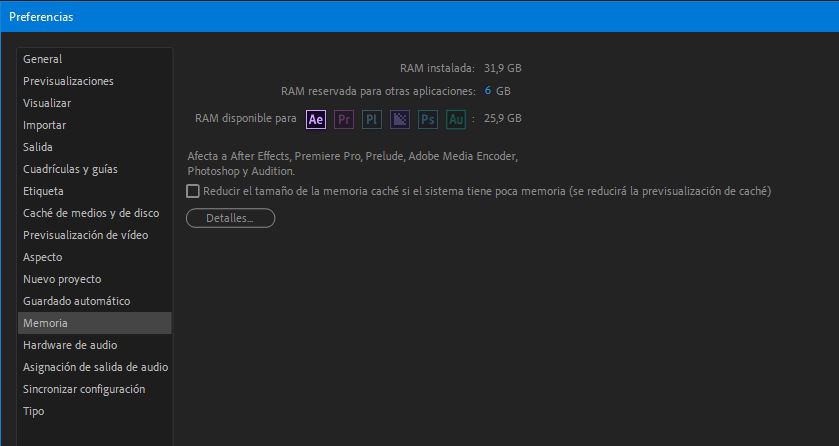Click the After Effects Ae icon

pos(316,119)
